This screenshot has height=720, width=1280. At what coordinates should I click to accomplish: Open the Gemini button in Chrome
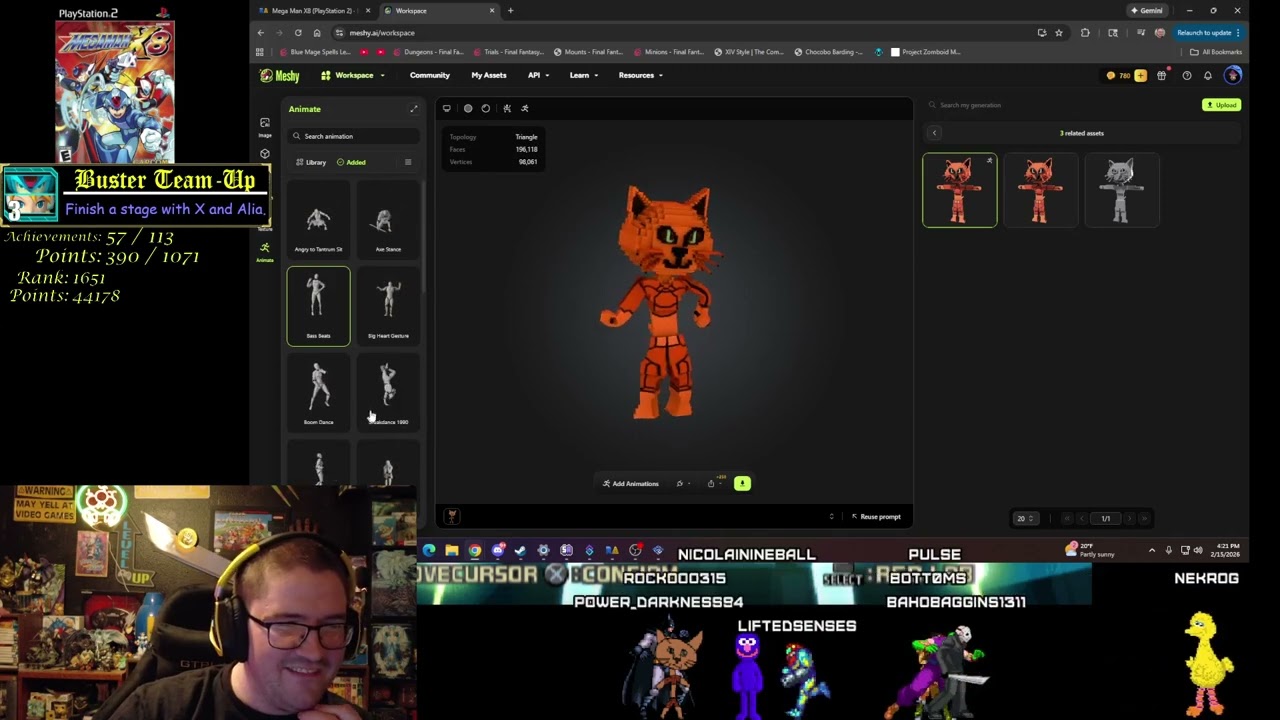(1147, 10)
